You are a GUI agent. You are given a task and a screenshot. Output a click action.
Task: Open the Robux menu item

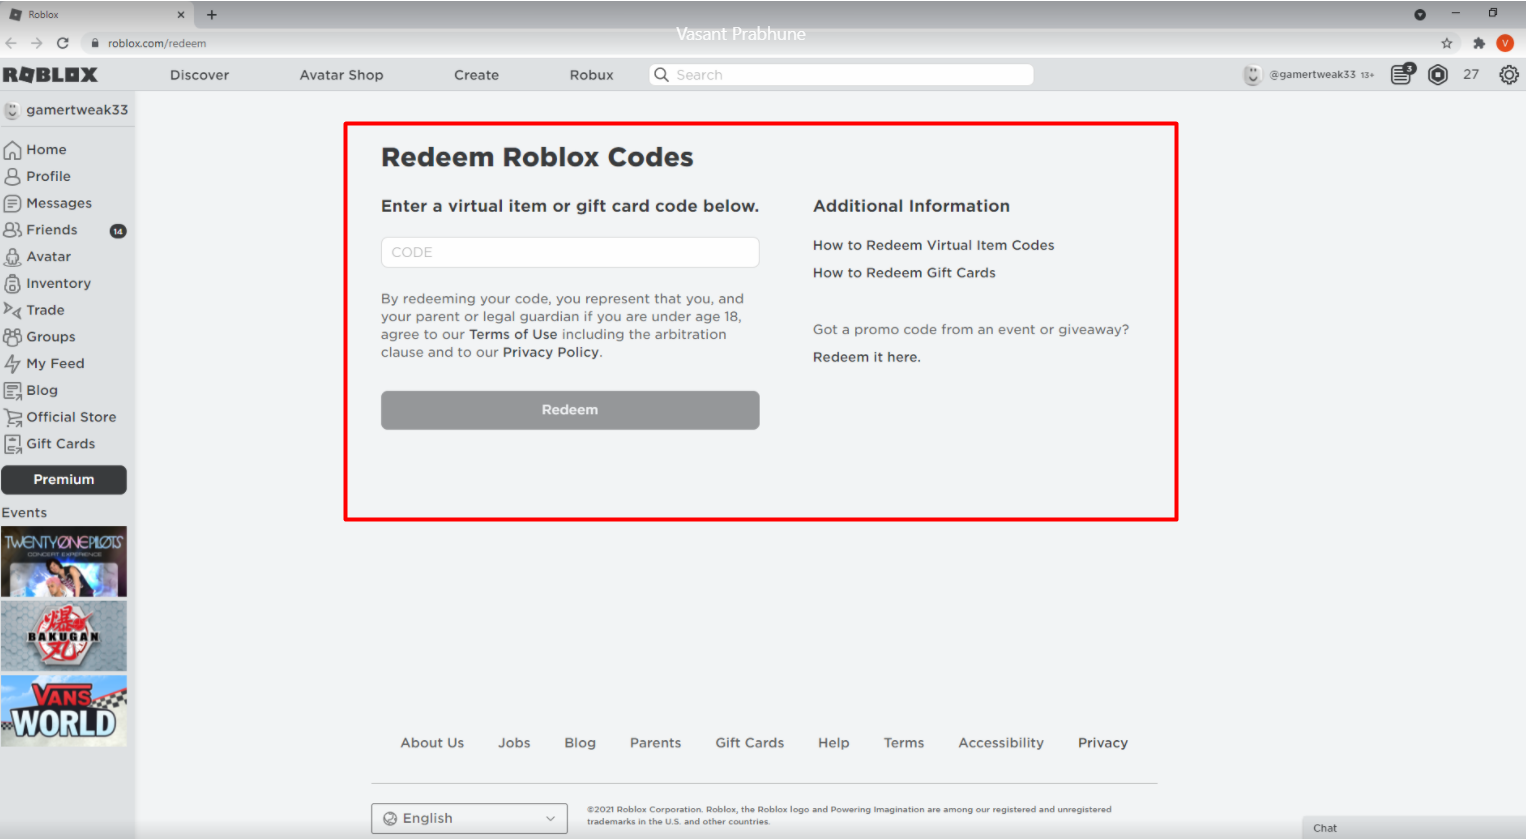coord(592,75)
